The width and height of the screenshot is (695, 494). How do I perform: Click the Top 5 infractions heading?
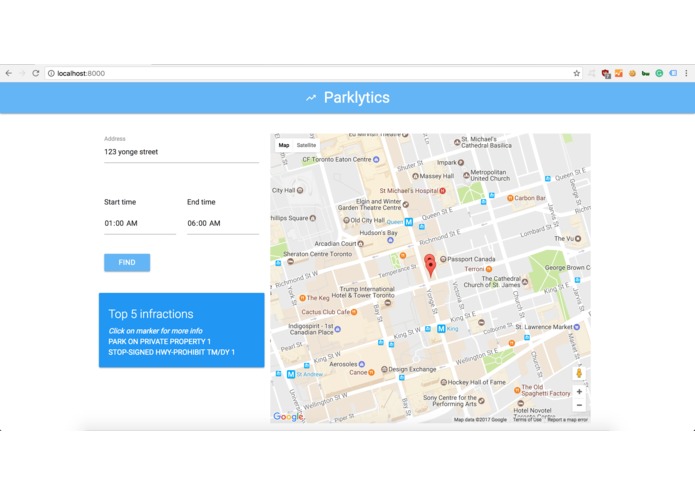click(151, 314)
